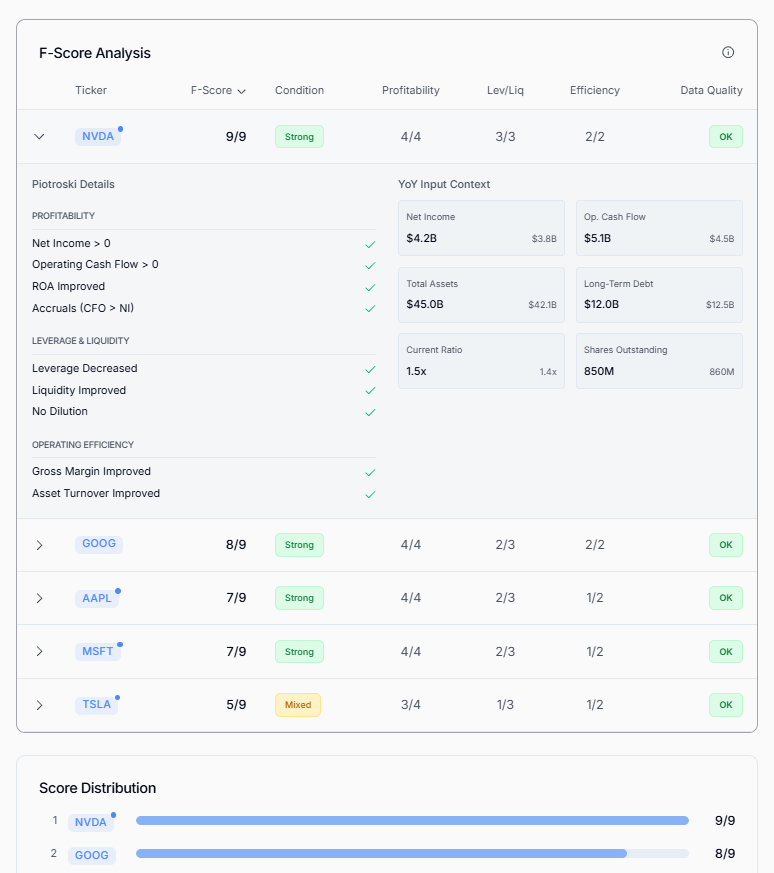Click NVDA's OK data quality badge

pos(726,136)
